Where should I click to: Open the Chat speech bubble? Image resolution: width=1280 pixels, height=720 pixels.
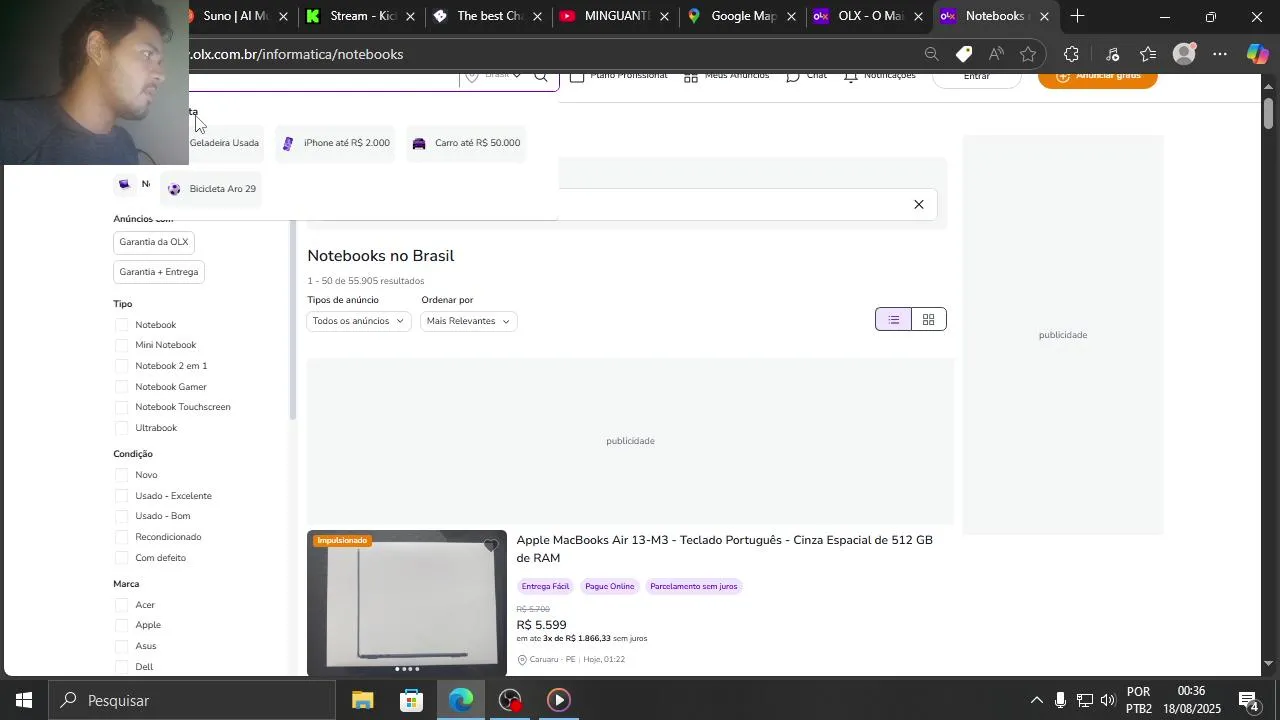coord(793,76)
